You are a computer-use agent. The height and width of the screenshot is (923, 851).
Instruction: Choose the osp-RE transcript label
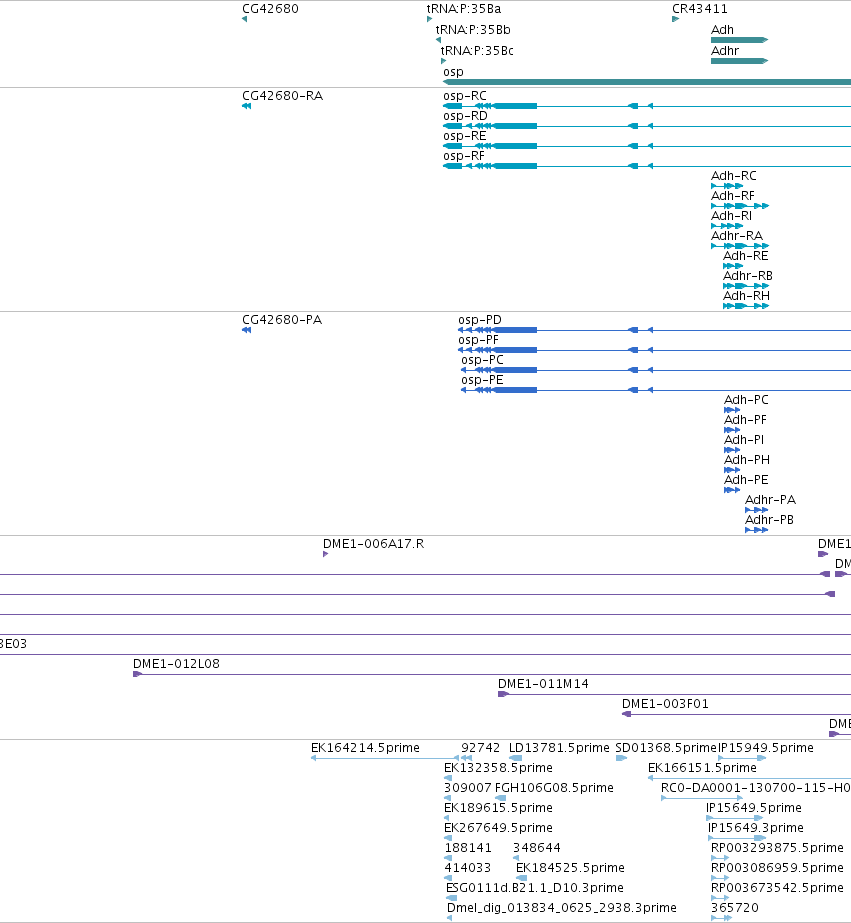(465, 136)
